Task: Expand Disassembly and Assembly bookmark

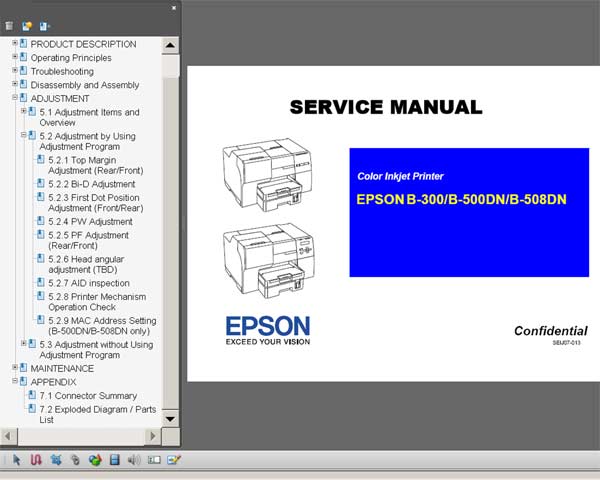Action: point(15,84)
